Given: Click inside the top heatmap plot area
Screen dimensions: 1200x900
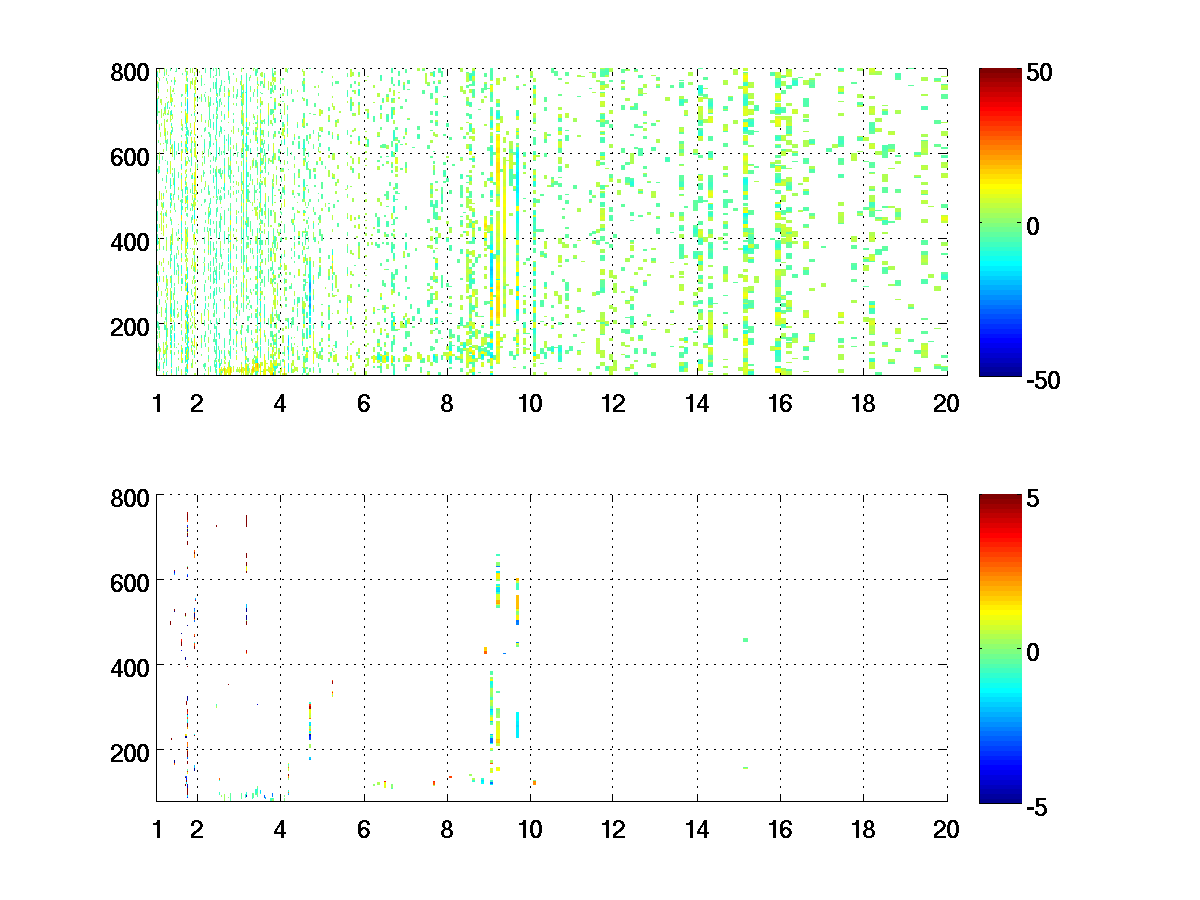Looking at the screenshot, I should 552,222.
